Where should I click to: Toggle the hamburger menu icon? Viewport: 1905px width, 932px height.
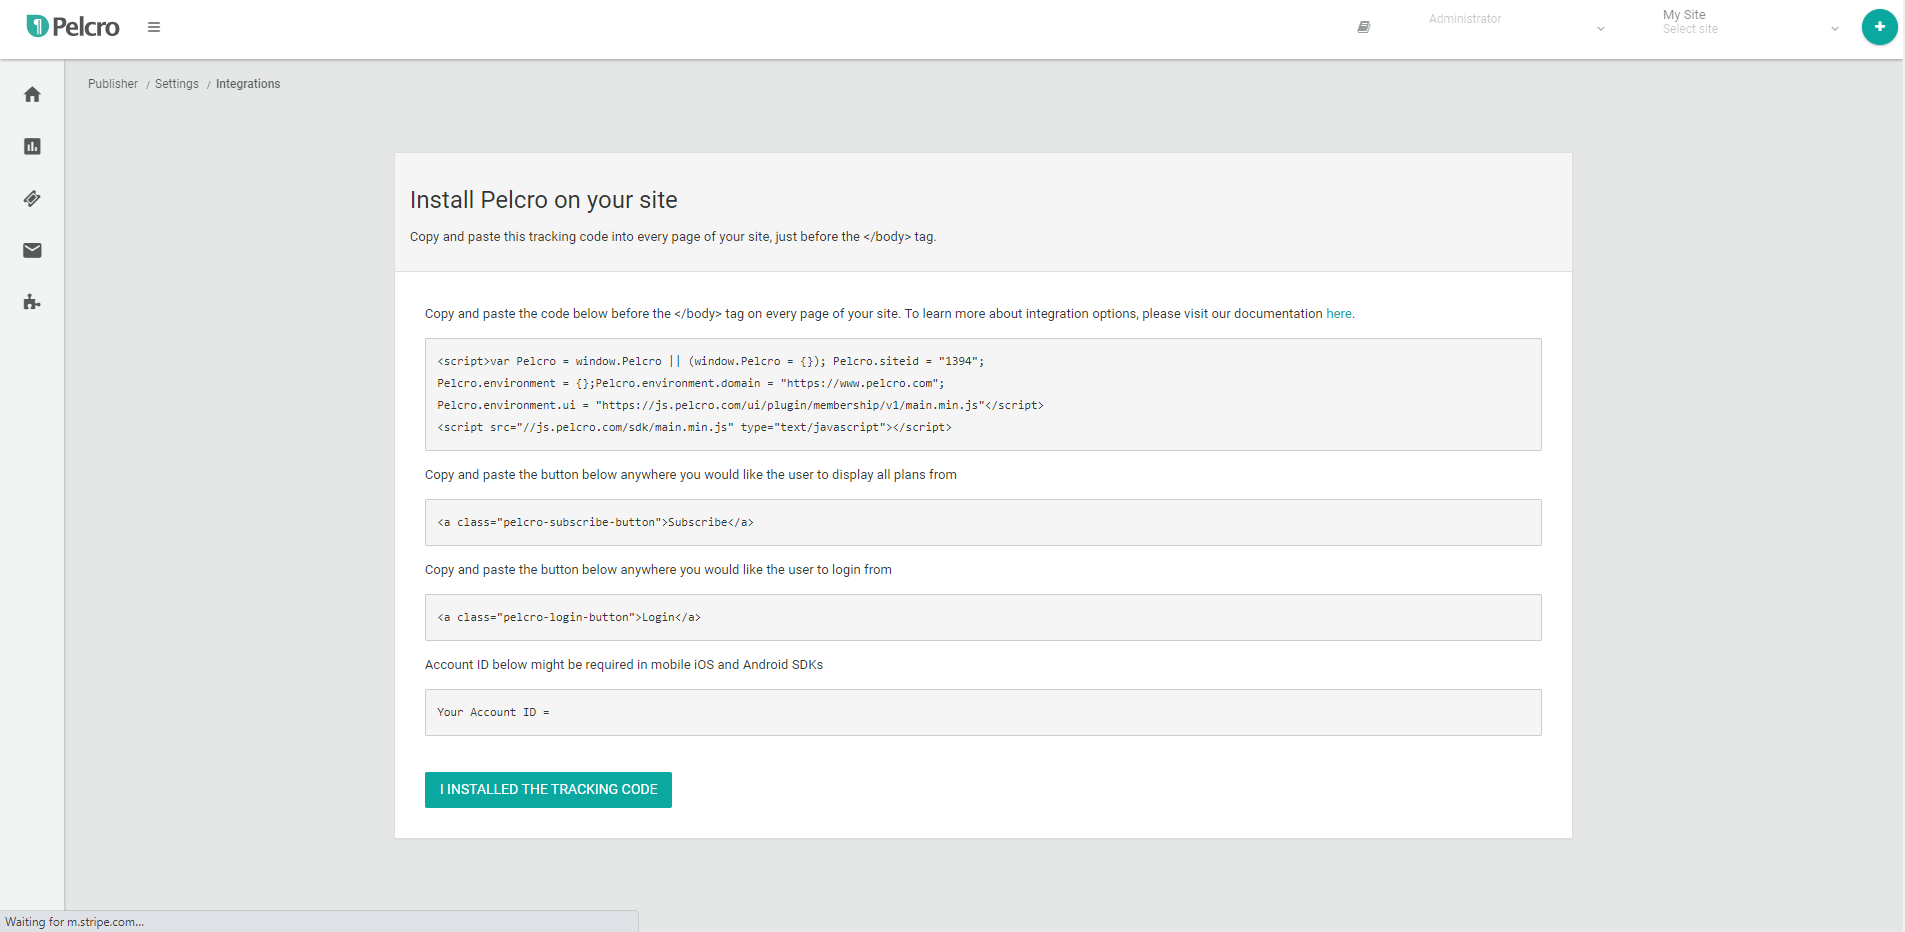coord(154,27)
